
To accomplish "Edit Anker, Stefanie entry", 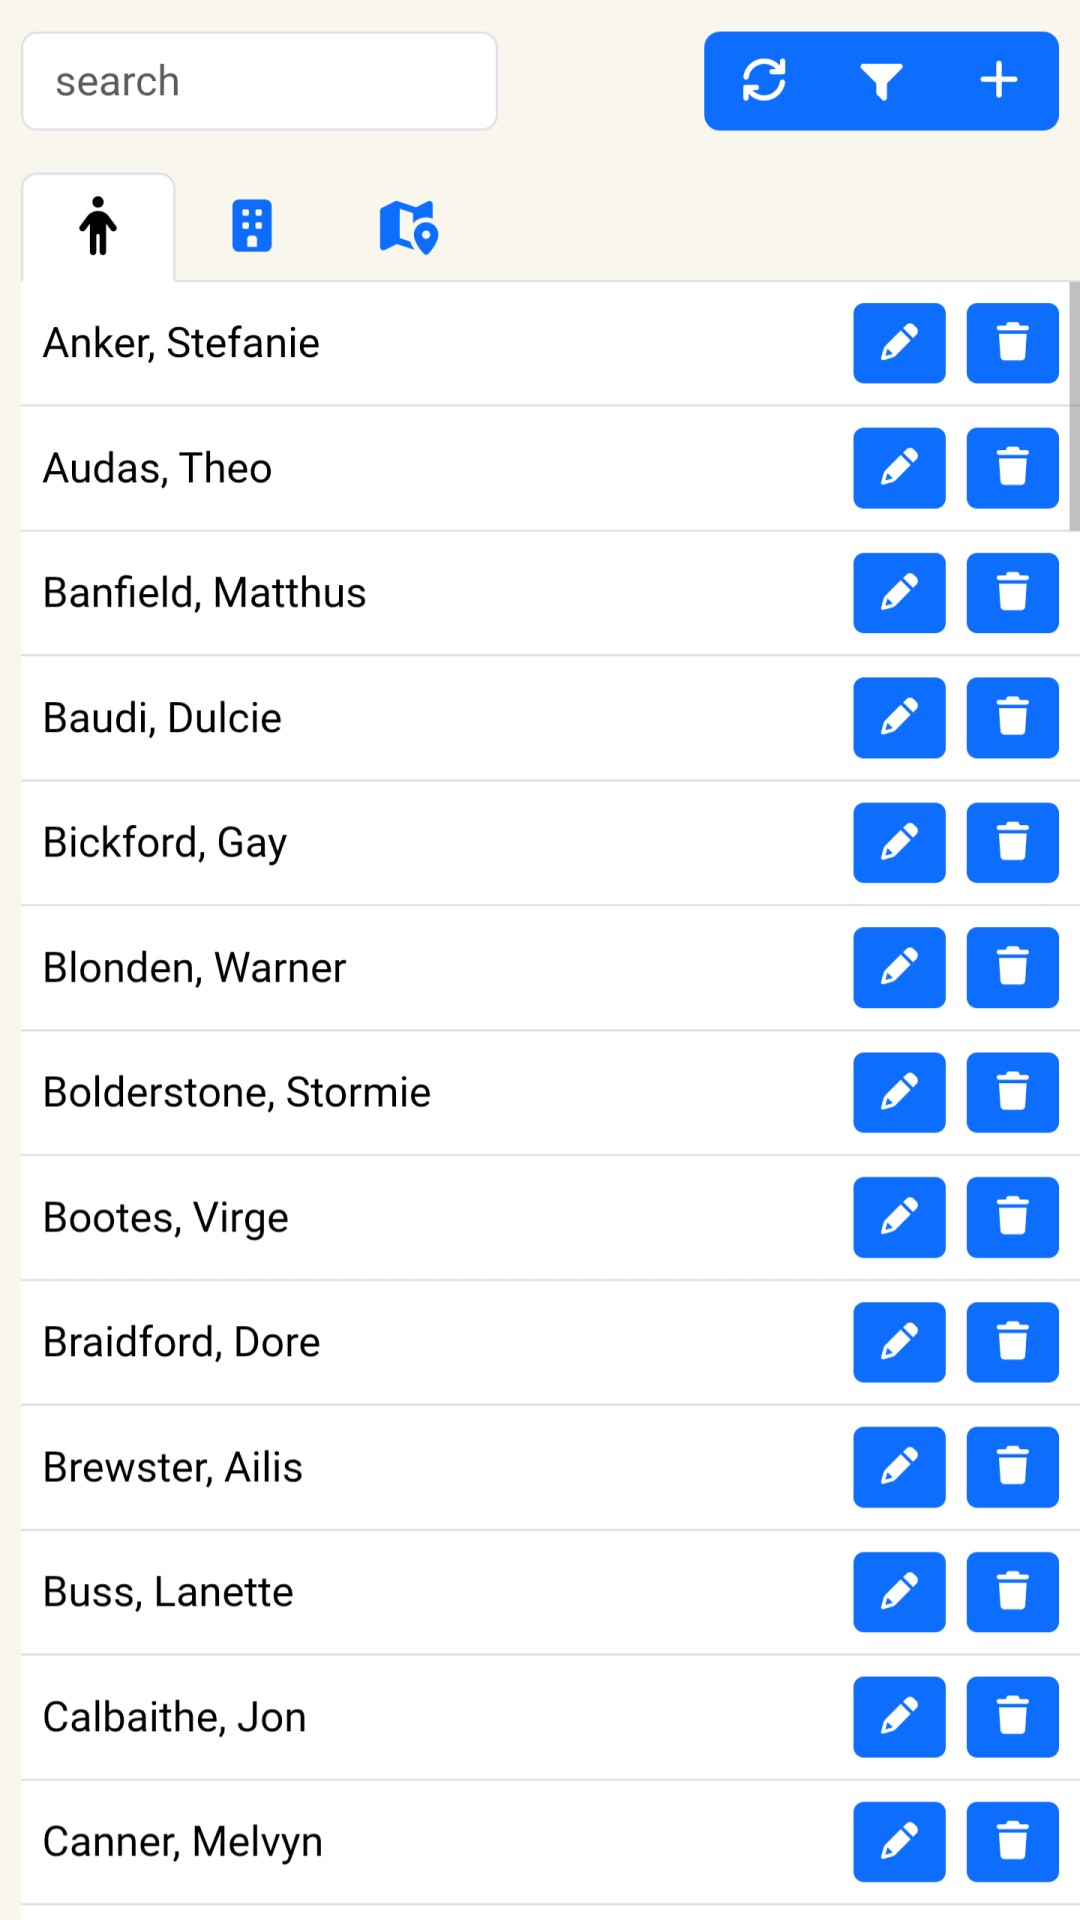I will click(x=898, y=343).
